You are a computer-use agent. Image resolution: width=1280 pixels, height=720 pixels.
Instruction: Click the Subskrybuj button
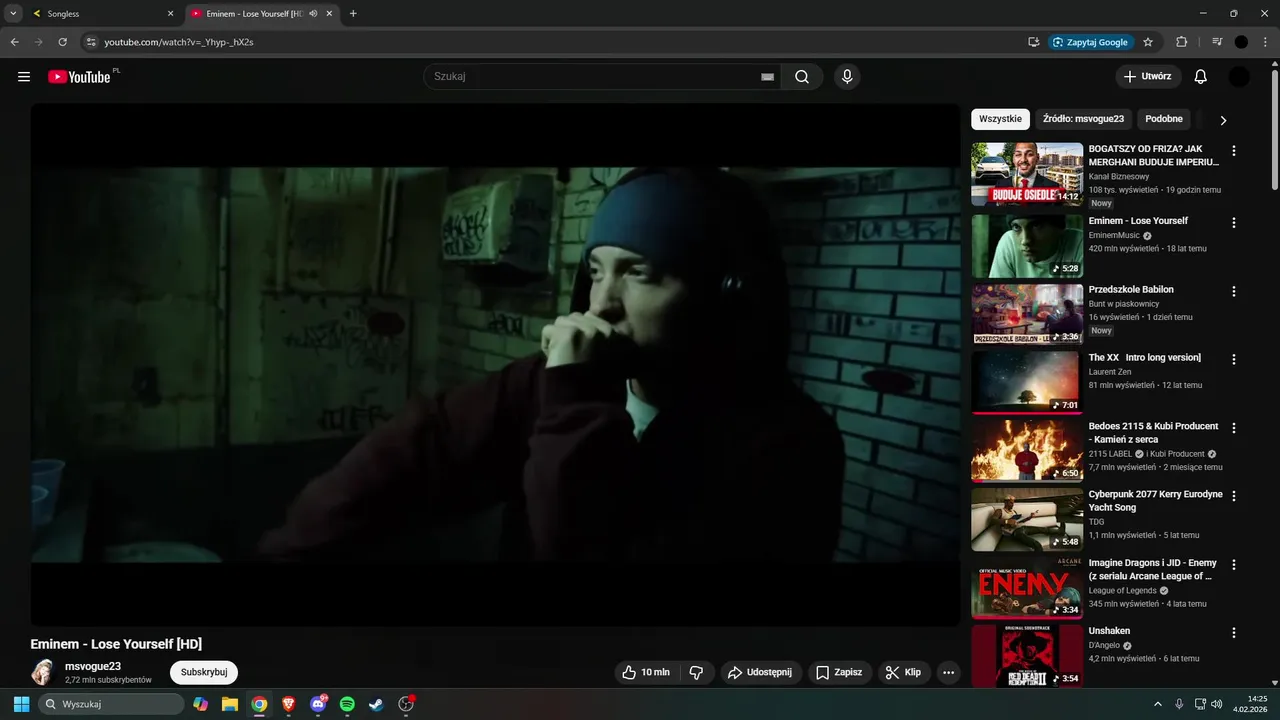click(204, 672)
